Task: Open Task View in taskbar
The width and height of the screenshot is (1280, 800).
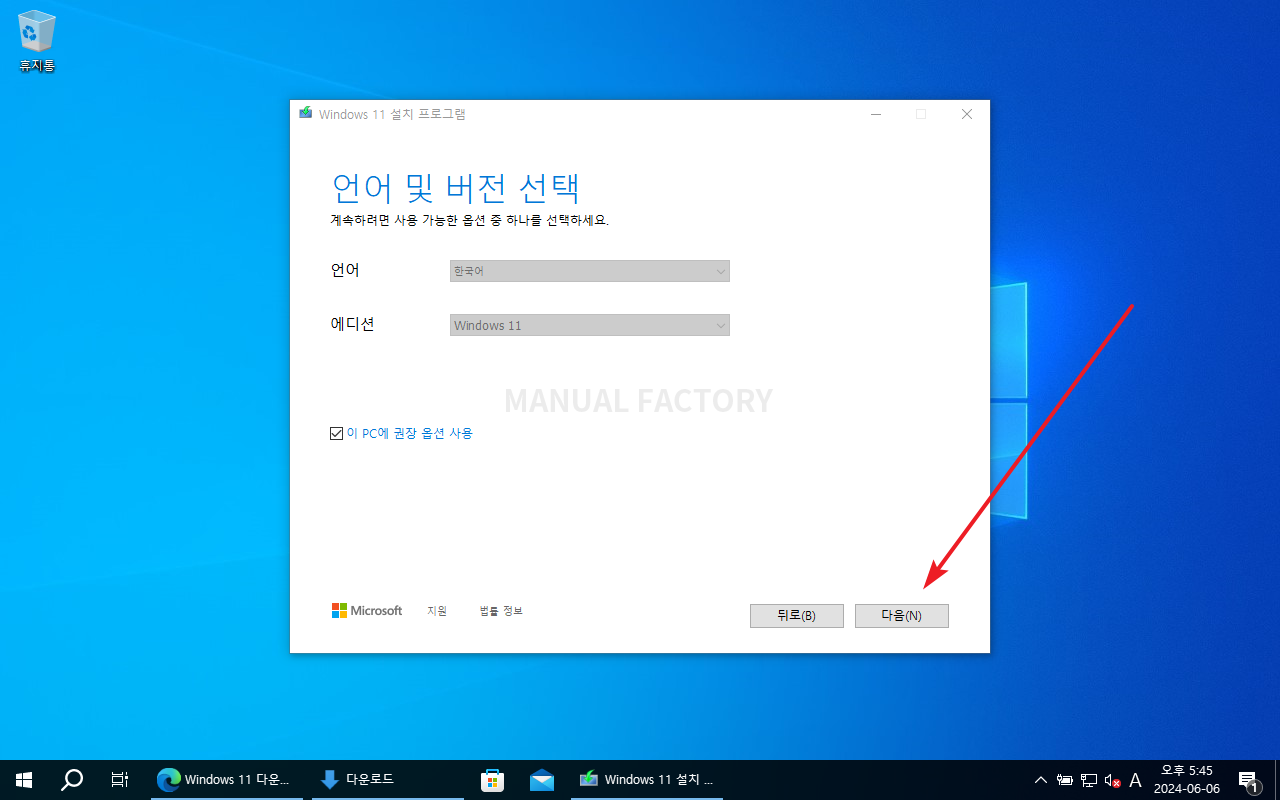Action: (120, 780)
